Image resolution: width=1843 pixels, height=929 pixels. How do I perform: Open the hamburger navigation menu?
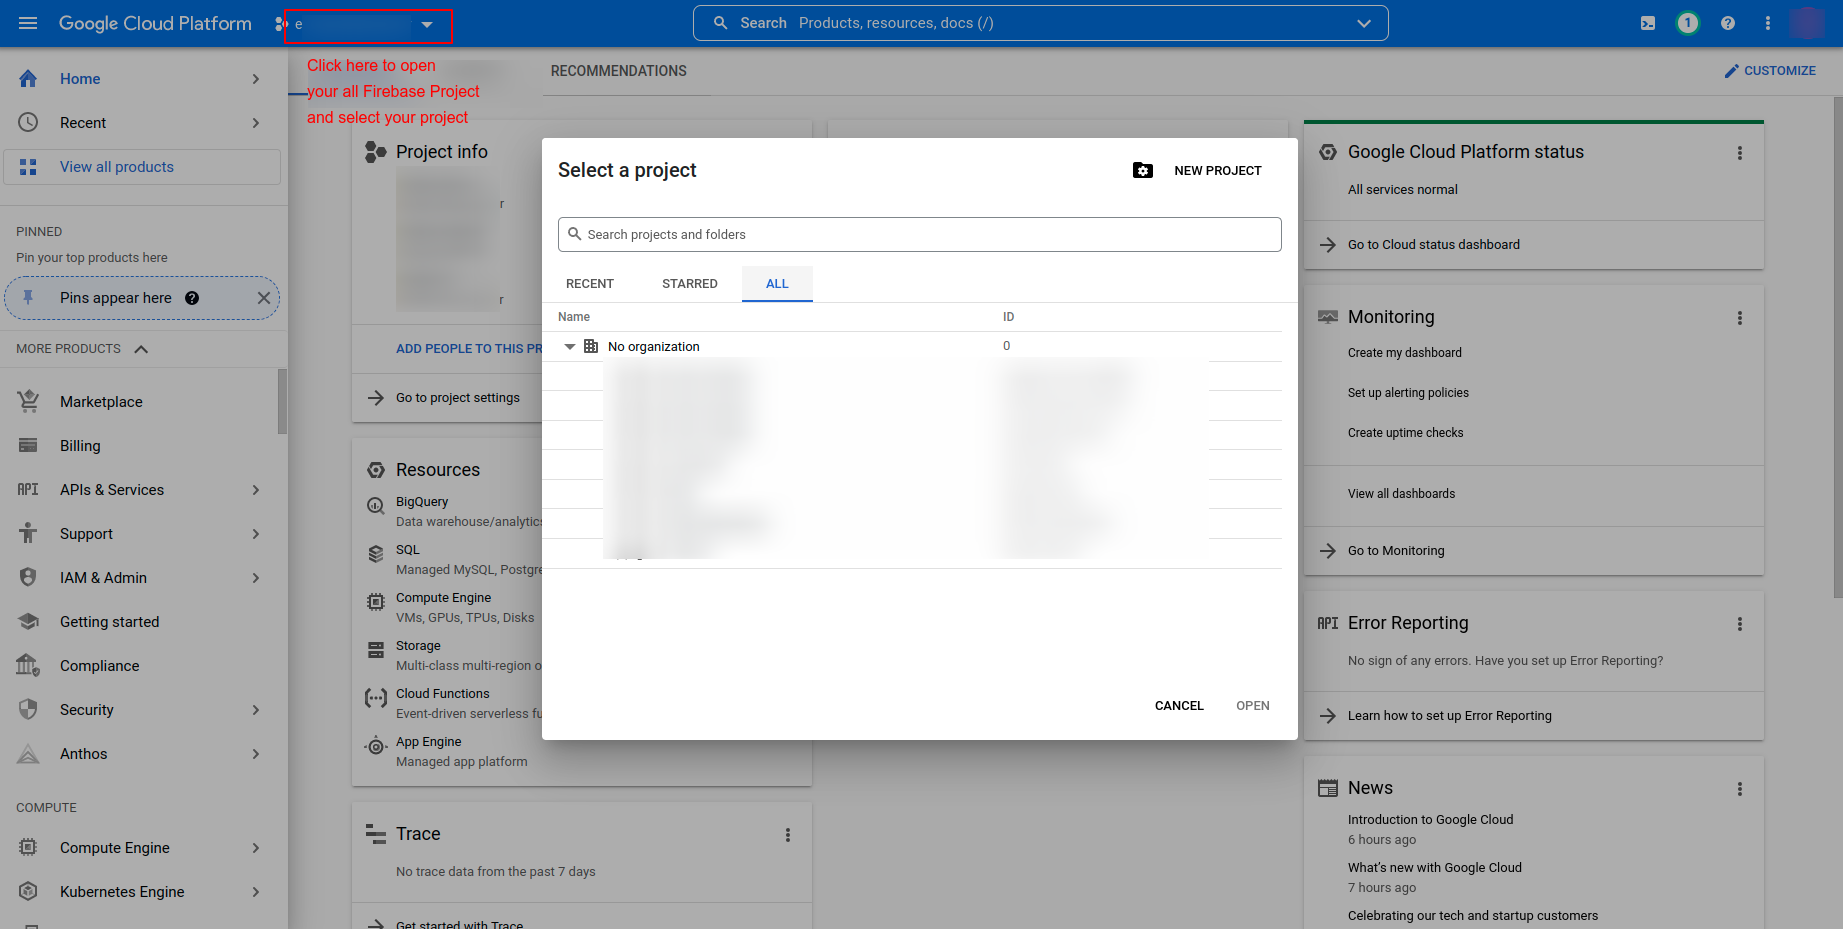click(x=28, y=23)
